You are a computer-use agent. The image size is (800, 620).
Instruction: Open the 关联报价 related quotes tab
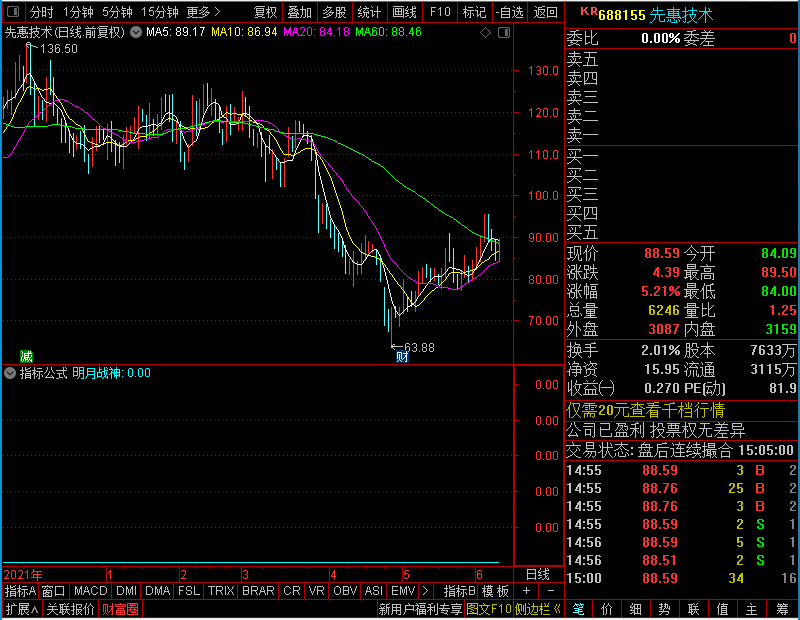[70, 609]
